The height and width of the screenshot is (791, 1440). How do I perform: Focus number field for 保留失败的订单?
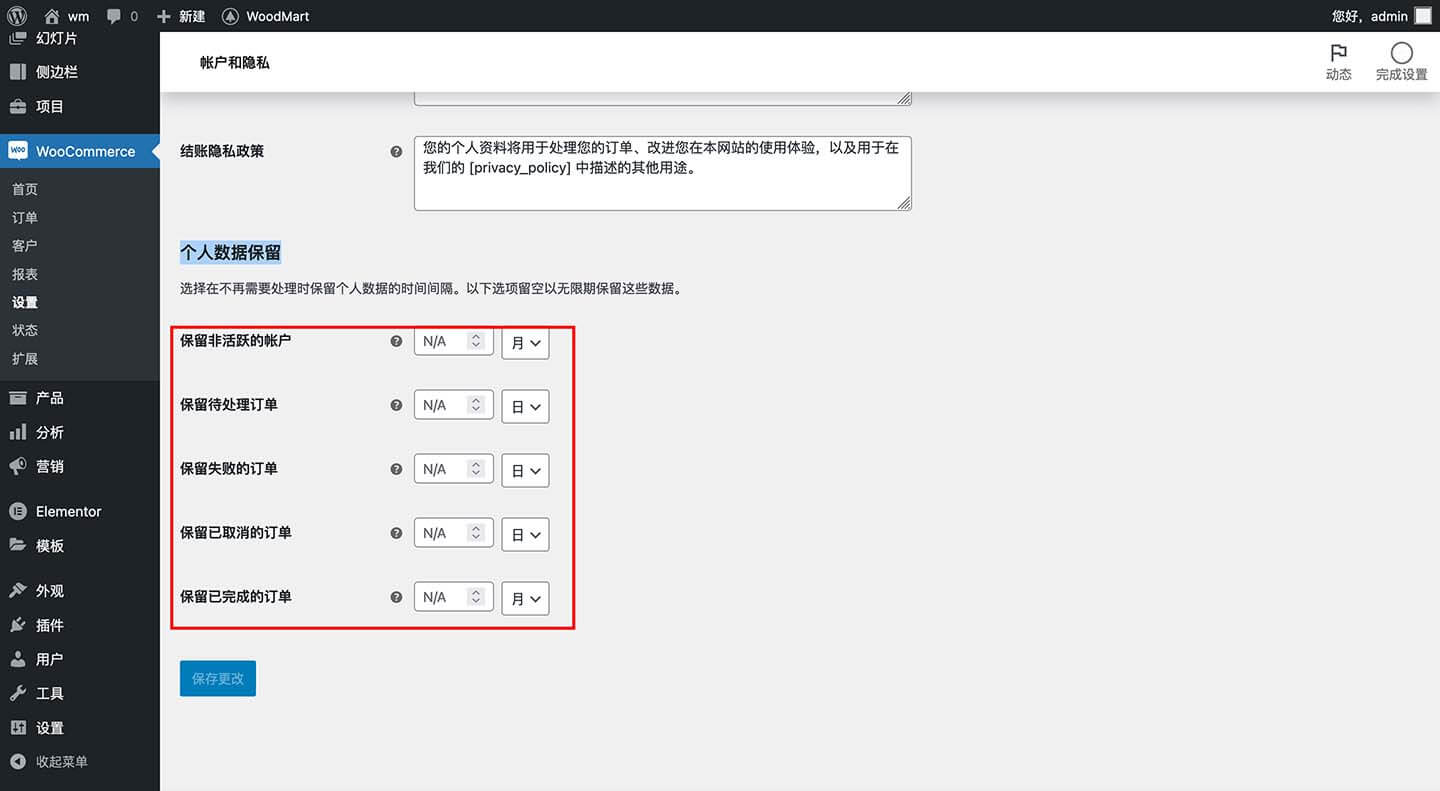point(454,469)
